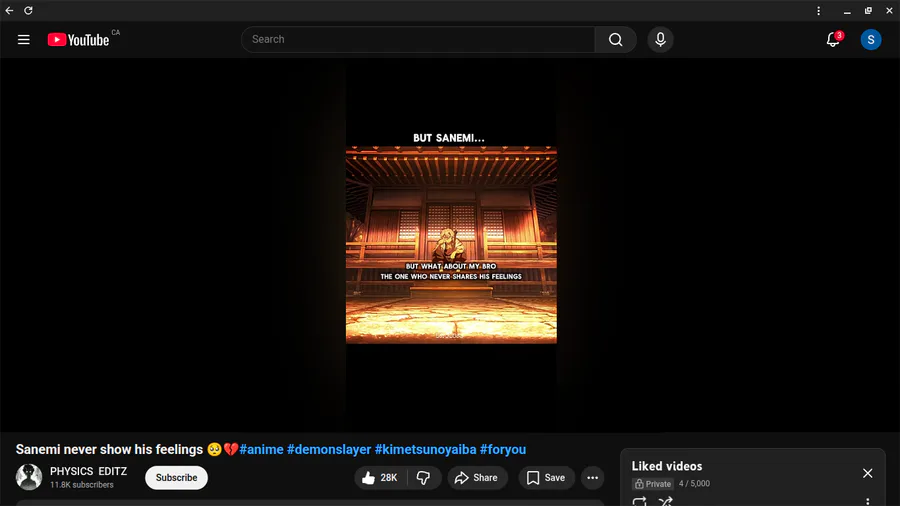Go back with browser back arrow
900x506 pixels.
[x=9, y=10]
